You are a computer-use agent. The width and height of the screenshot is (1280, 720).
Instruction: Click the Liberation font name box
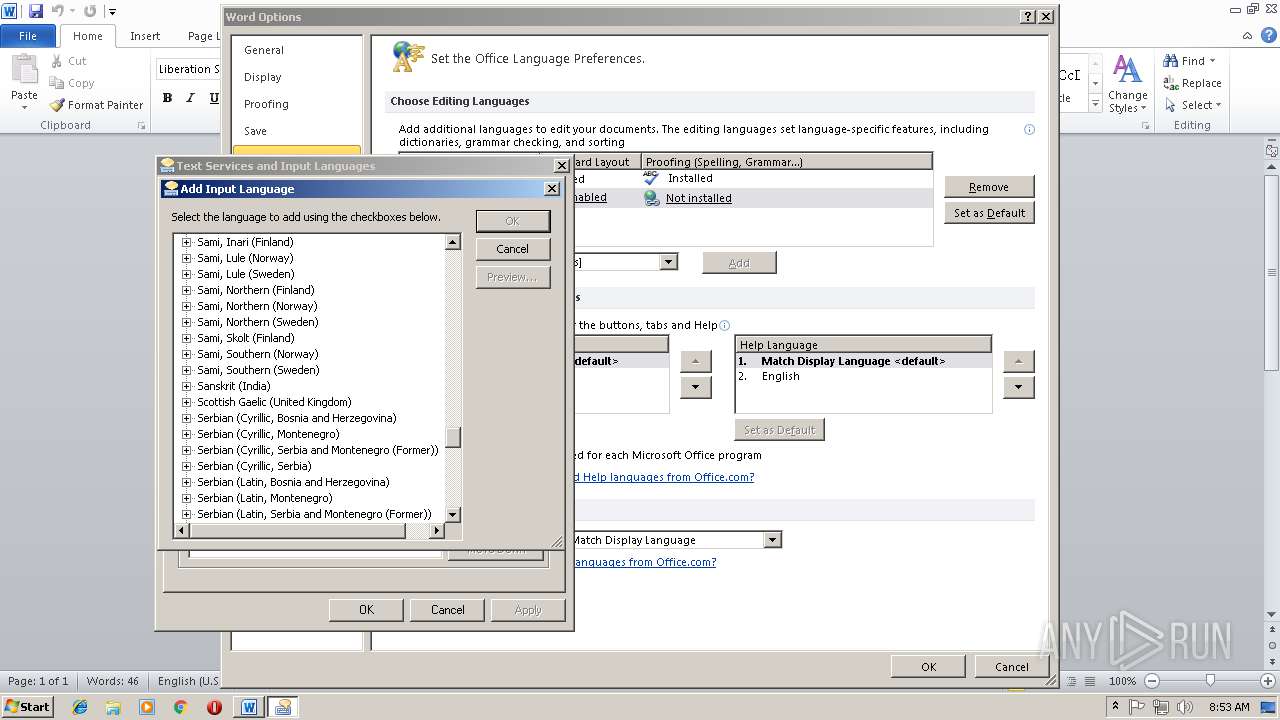188,69
